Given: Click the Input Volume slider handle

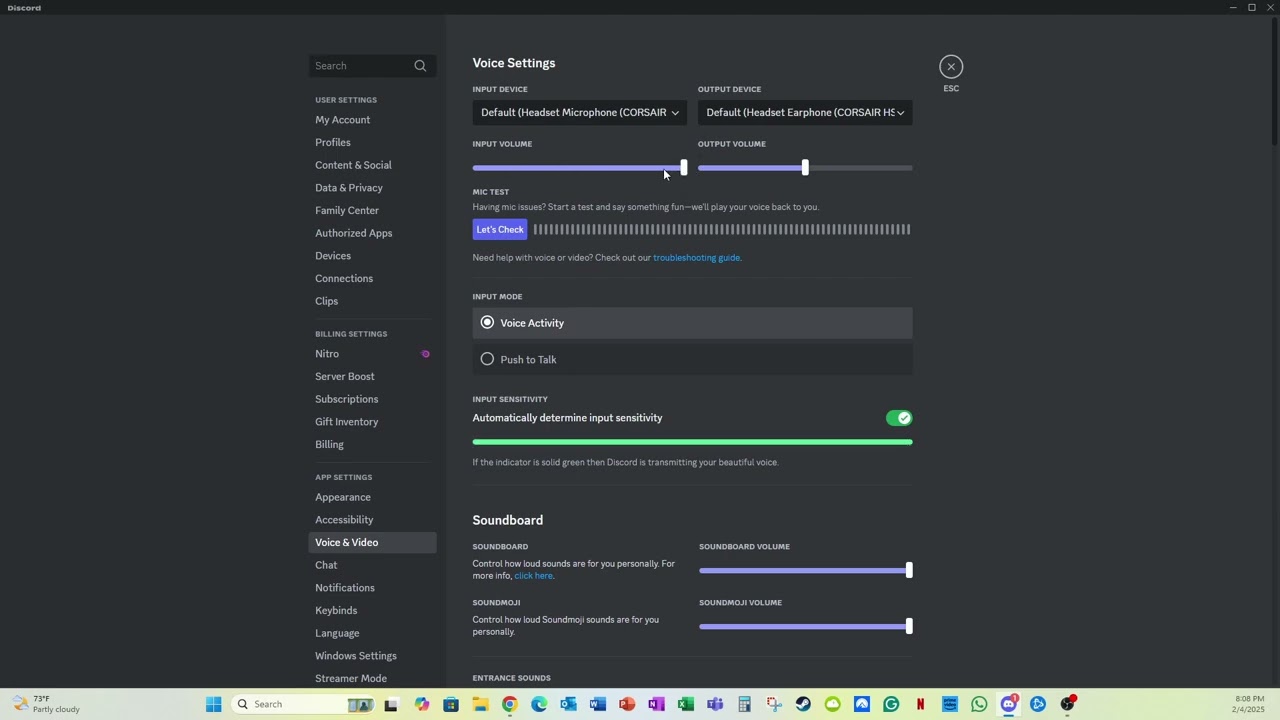Looking at the screenshot, I should click(684, 168).
